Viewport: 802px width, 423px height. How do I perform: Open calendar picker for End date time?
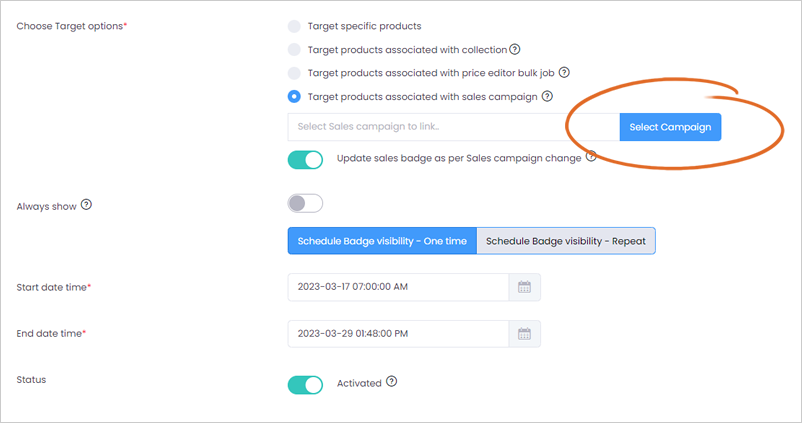point(525,334)
